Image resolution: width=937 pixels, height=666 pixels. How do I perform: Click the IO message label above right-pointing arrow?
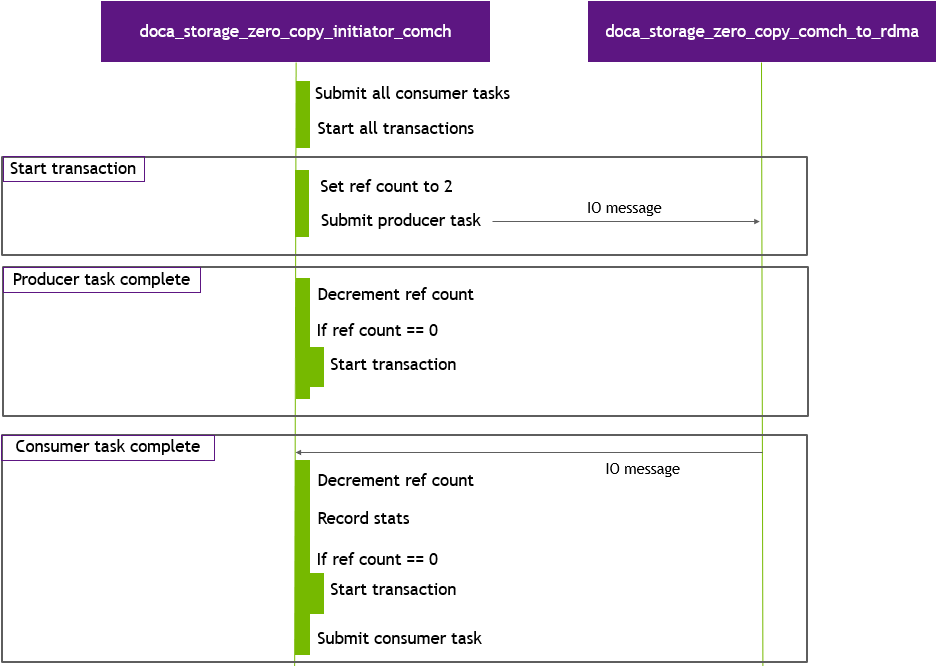tap(624, 208)
